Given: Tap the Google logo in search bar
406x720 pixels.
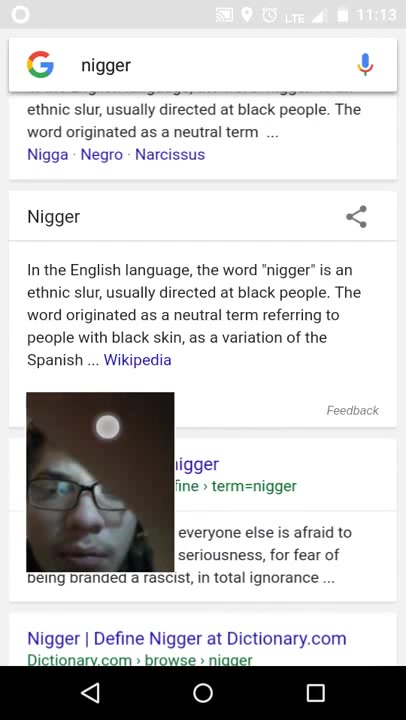Looking at the screenshot, I should (40, 64).
